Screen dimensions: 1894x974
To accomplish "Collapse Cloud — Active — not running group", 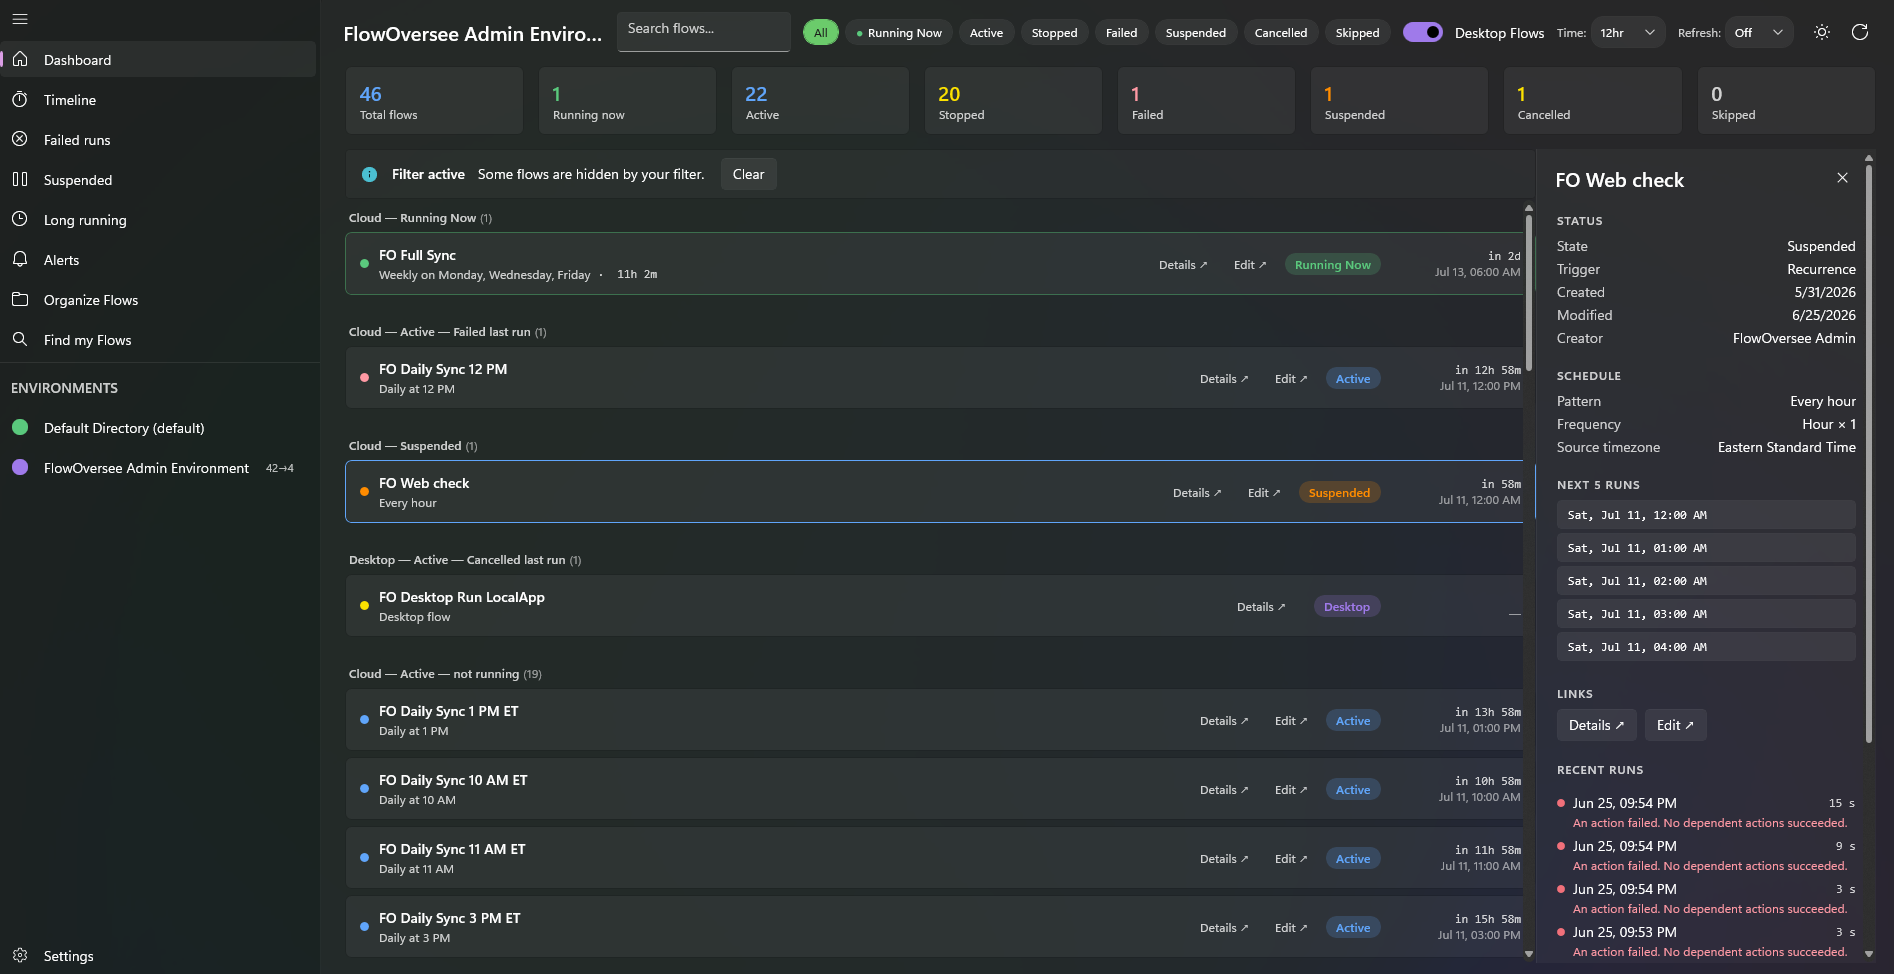I will click(x=445, y=674).
